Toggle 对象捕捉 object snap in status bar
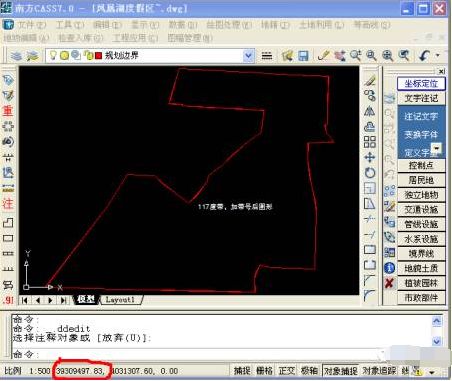This screenshot has width=452, height=381. click(341, 371)
